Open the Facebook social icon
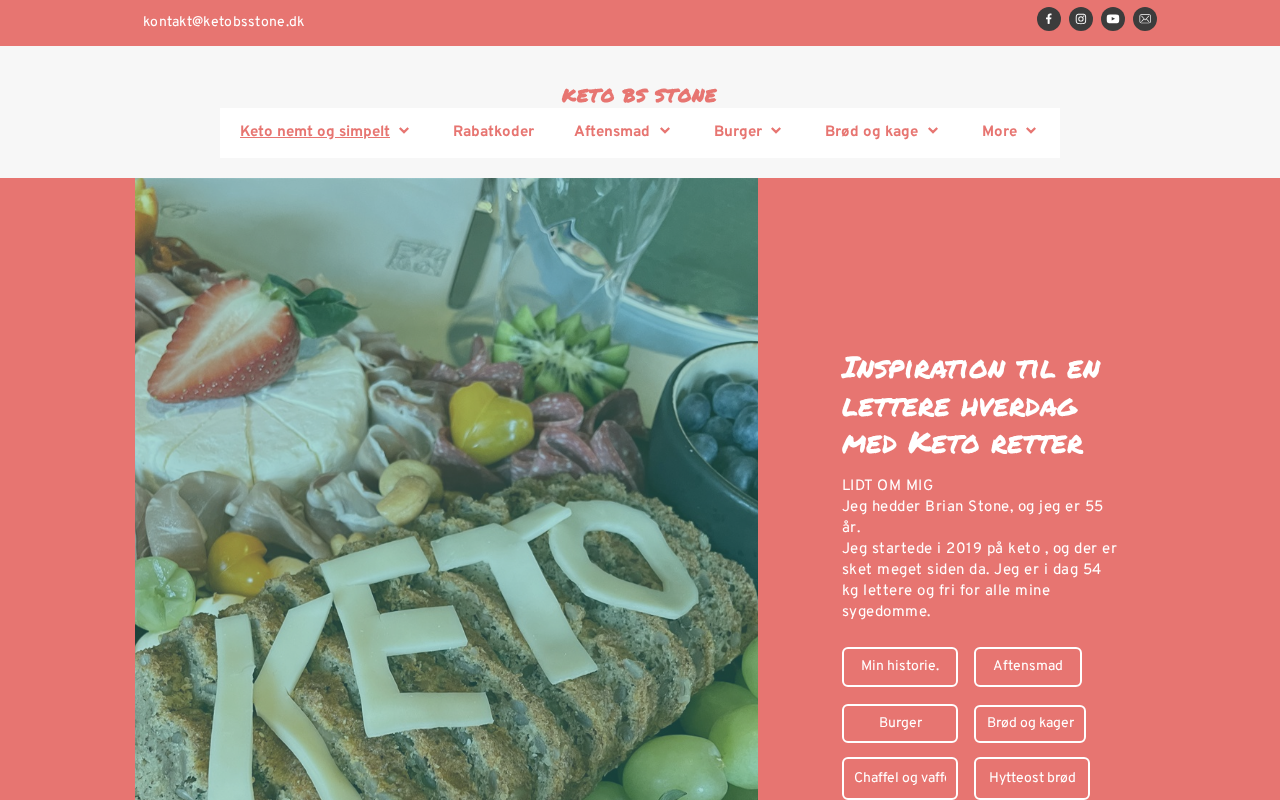1280x800 pixels. pyautogui.click(x=1049, y=19)
